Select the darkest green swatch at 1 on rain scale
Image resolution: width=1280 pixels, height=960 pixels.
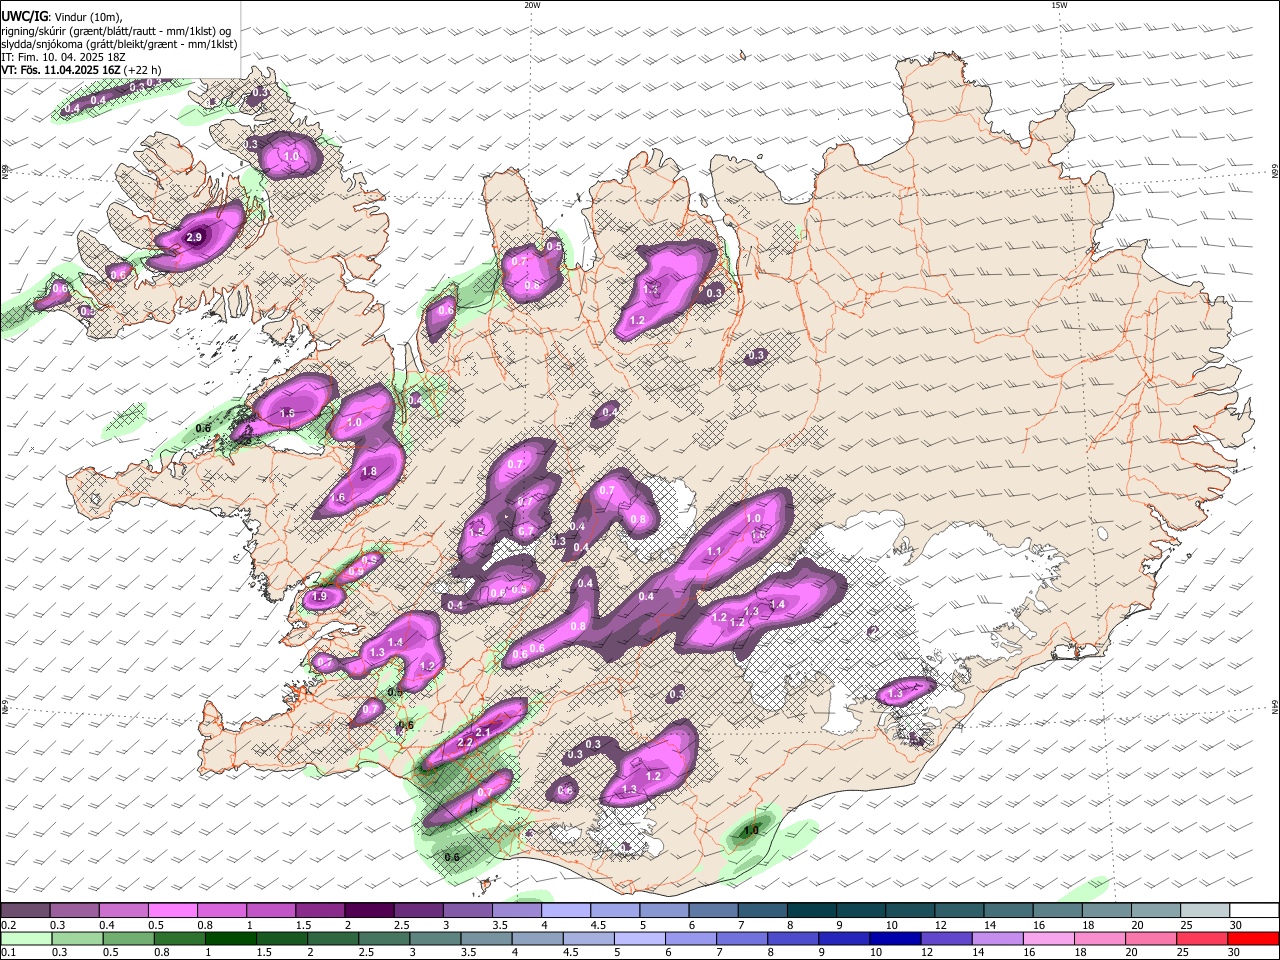click(233, 938)
